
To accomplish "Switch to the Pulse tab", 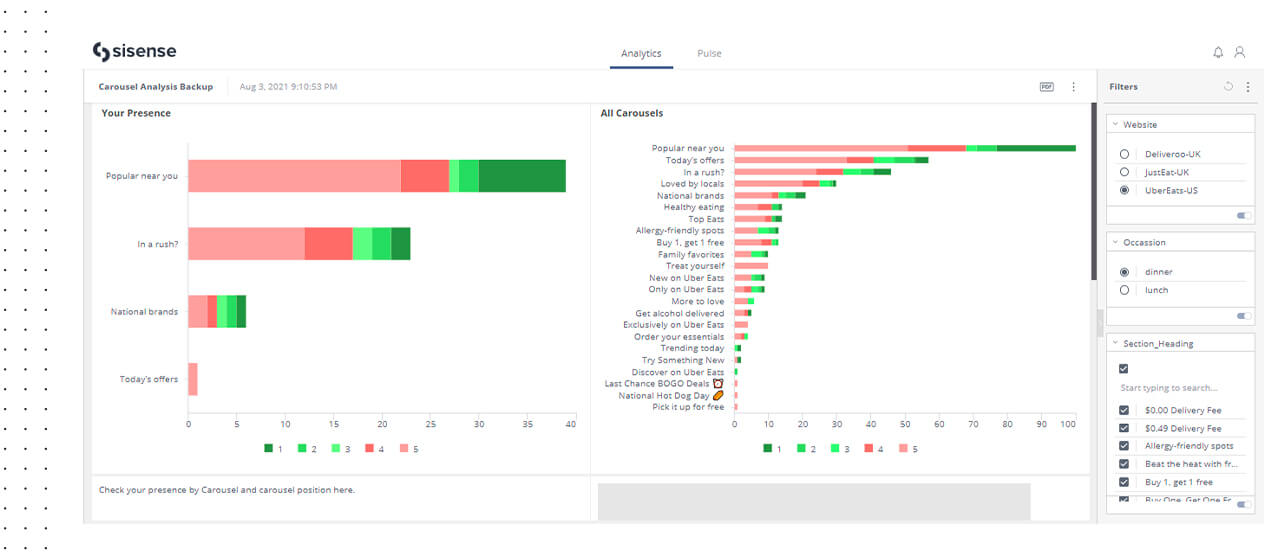I will click(x=709, y=53).
